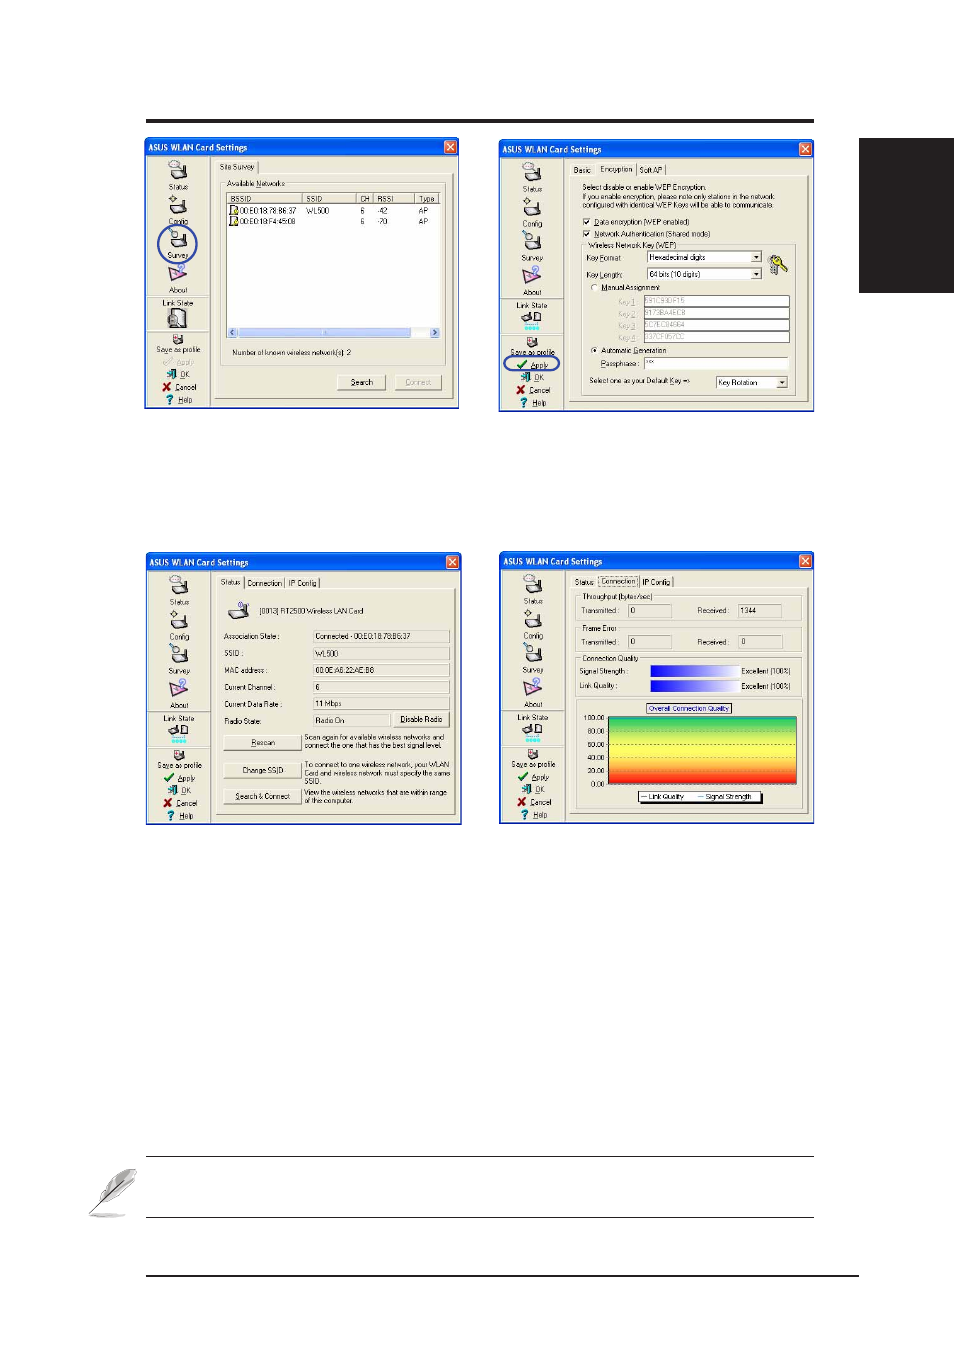This screenshot has height=1351, width=954.
Task: Click Save as profile in the Site Survey window
Action: tap(178, 345)
